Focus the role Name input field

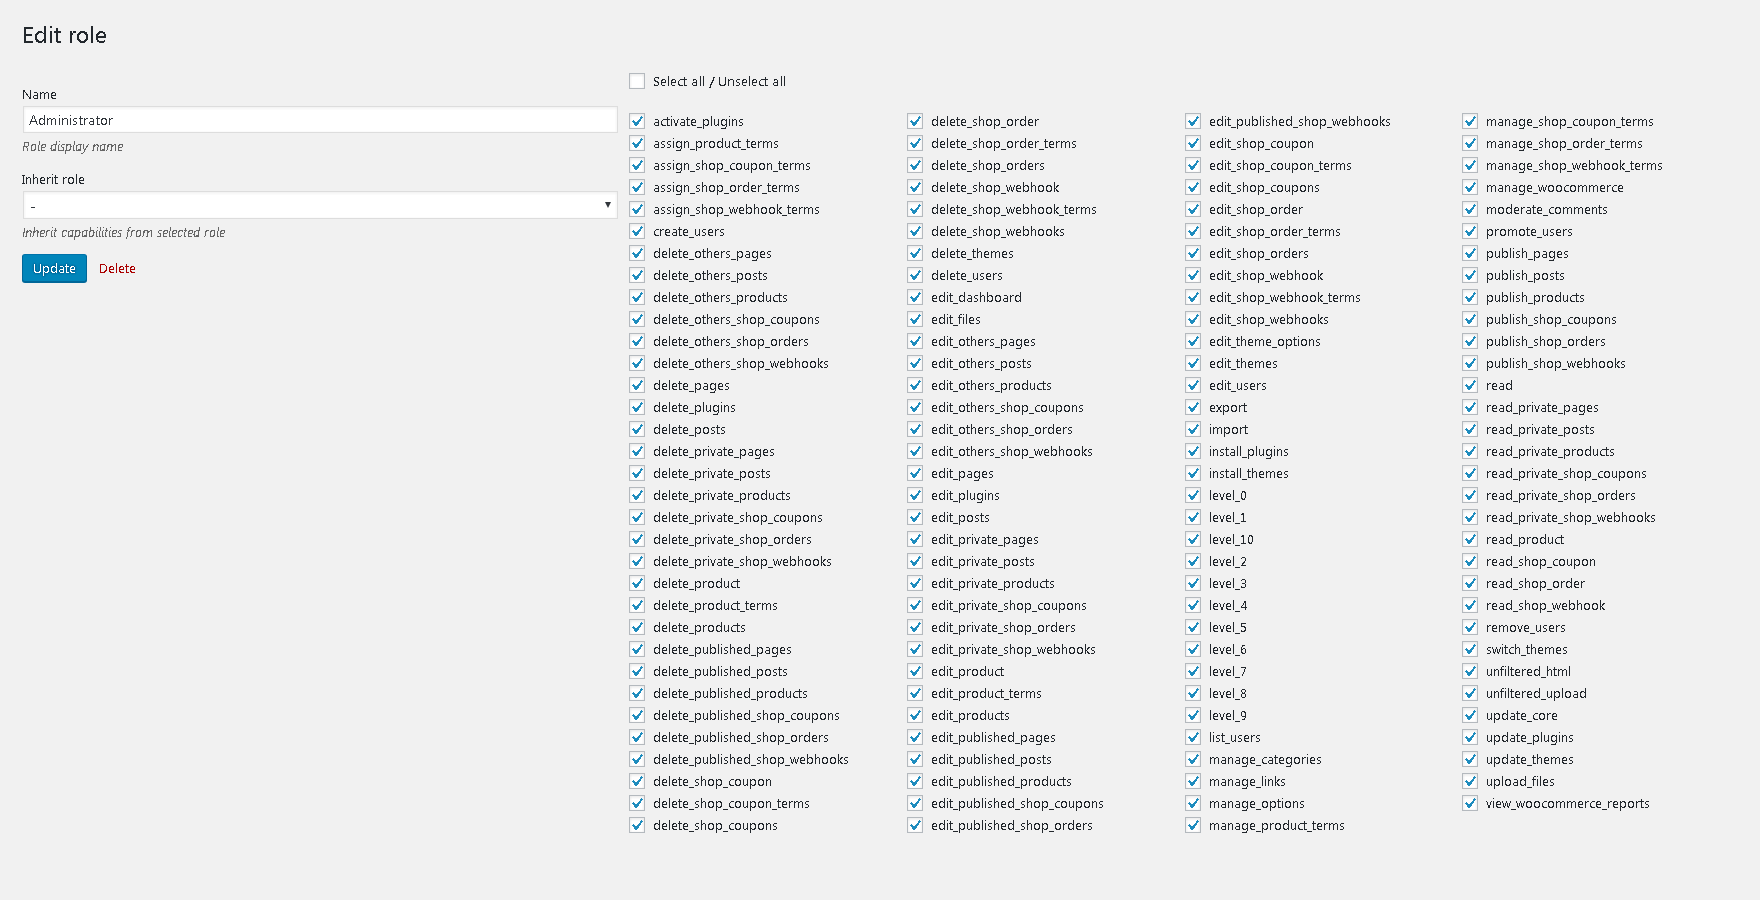(320, 120)
